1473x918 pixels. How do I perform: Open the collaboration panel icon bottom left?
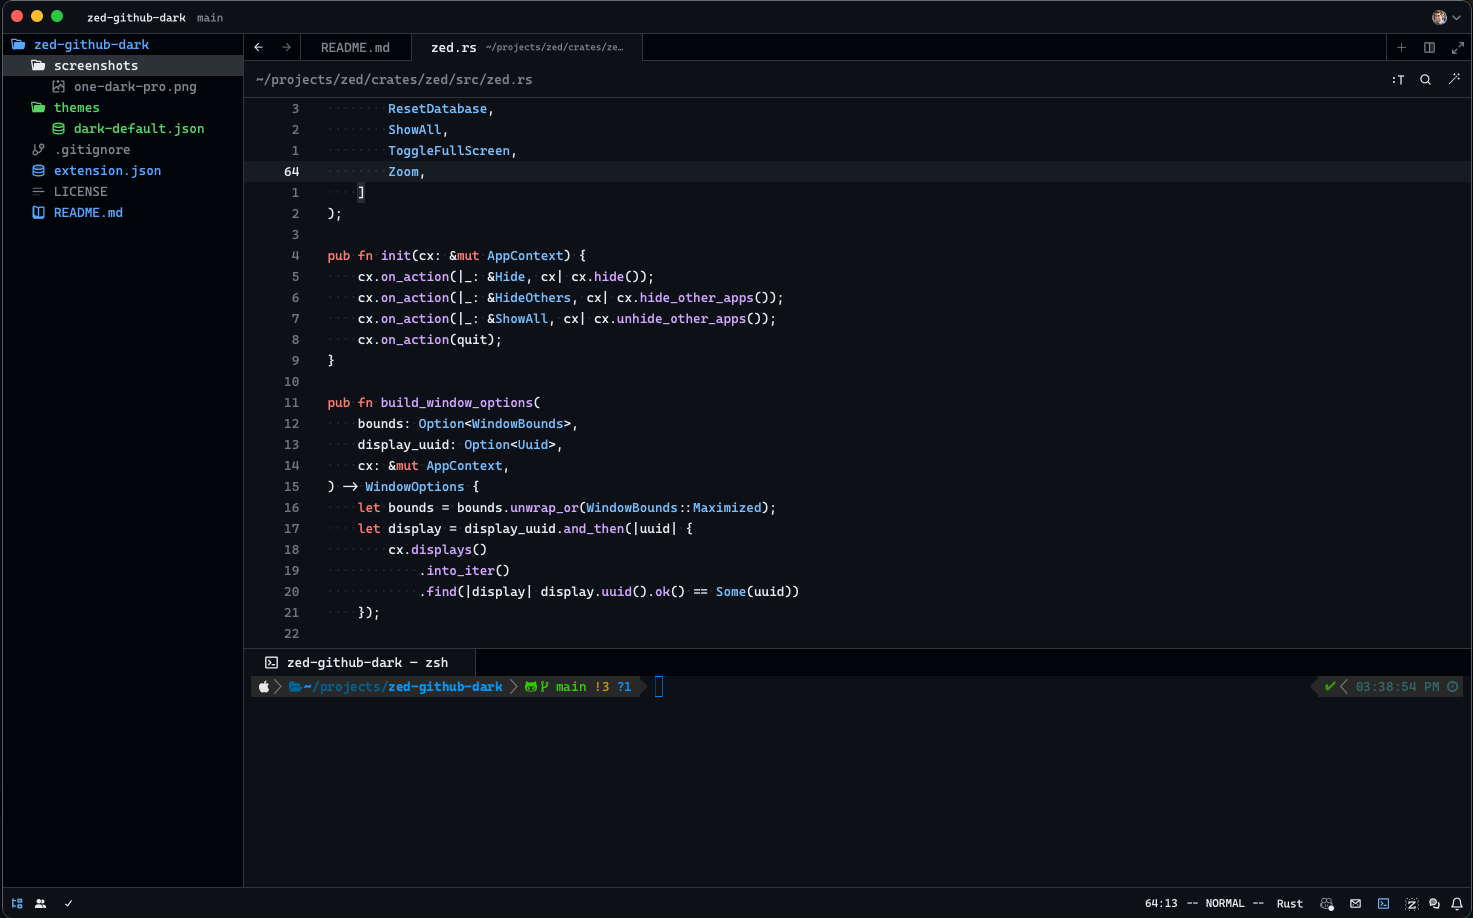[40, 903]
